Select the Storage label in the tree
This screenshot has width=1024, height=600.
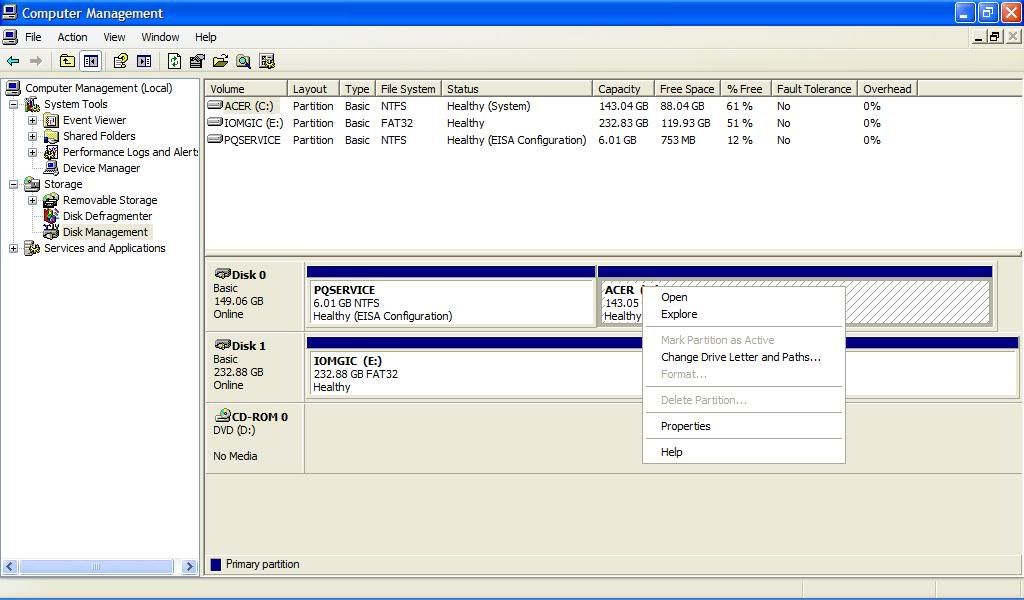tap(63, 184)
